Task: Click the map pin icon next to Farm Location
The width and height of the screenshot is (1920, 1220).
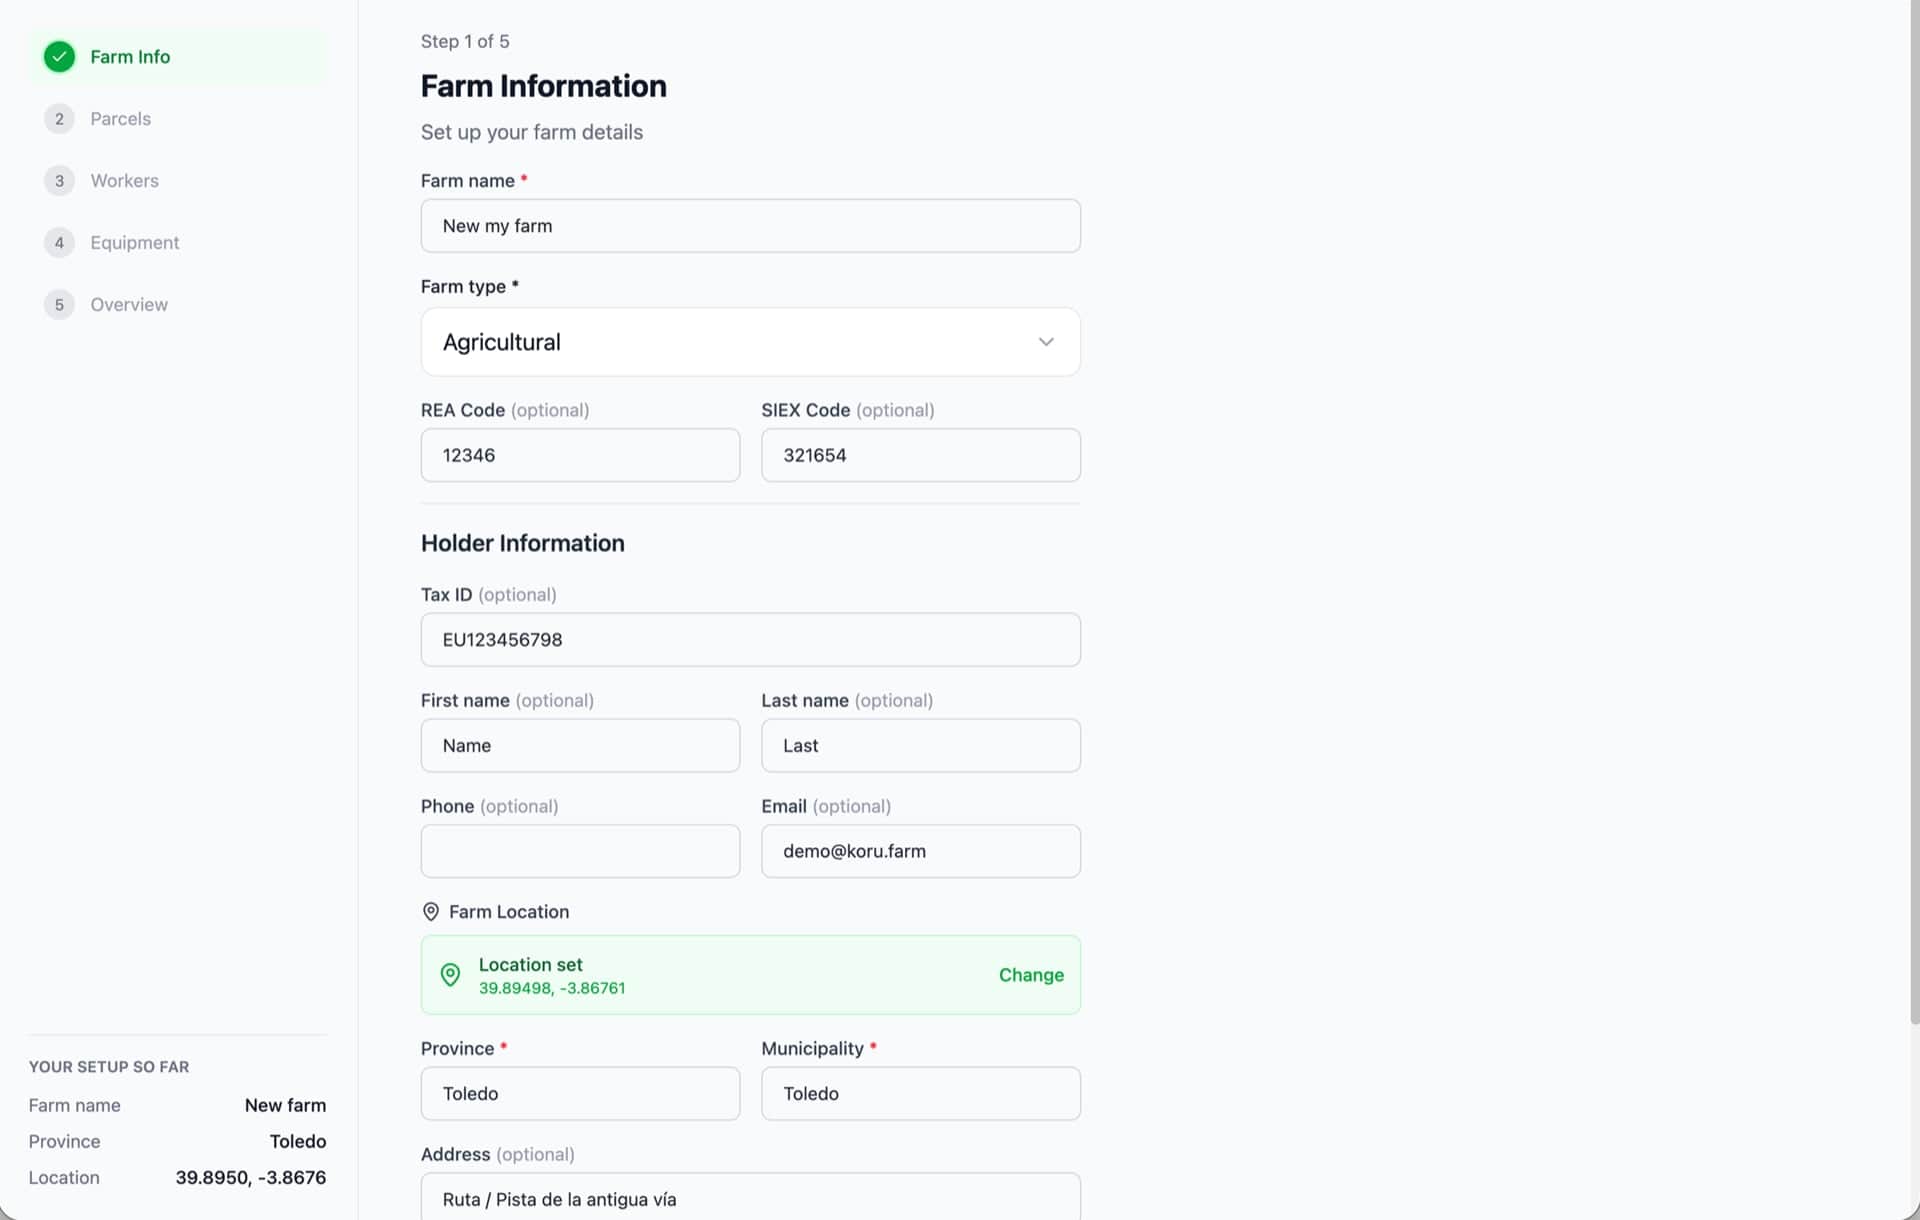Action: (431, 912)
